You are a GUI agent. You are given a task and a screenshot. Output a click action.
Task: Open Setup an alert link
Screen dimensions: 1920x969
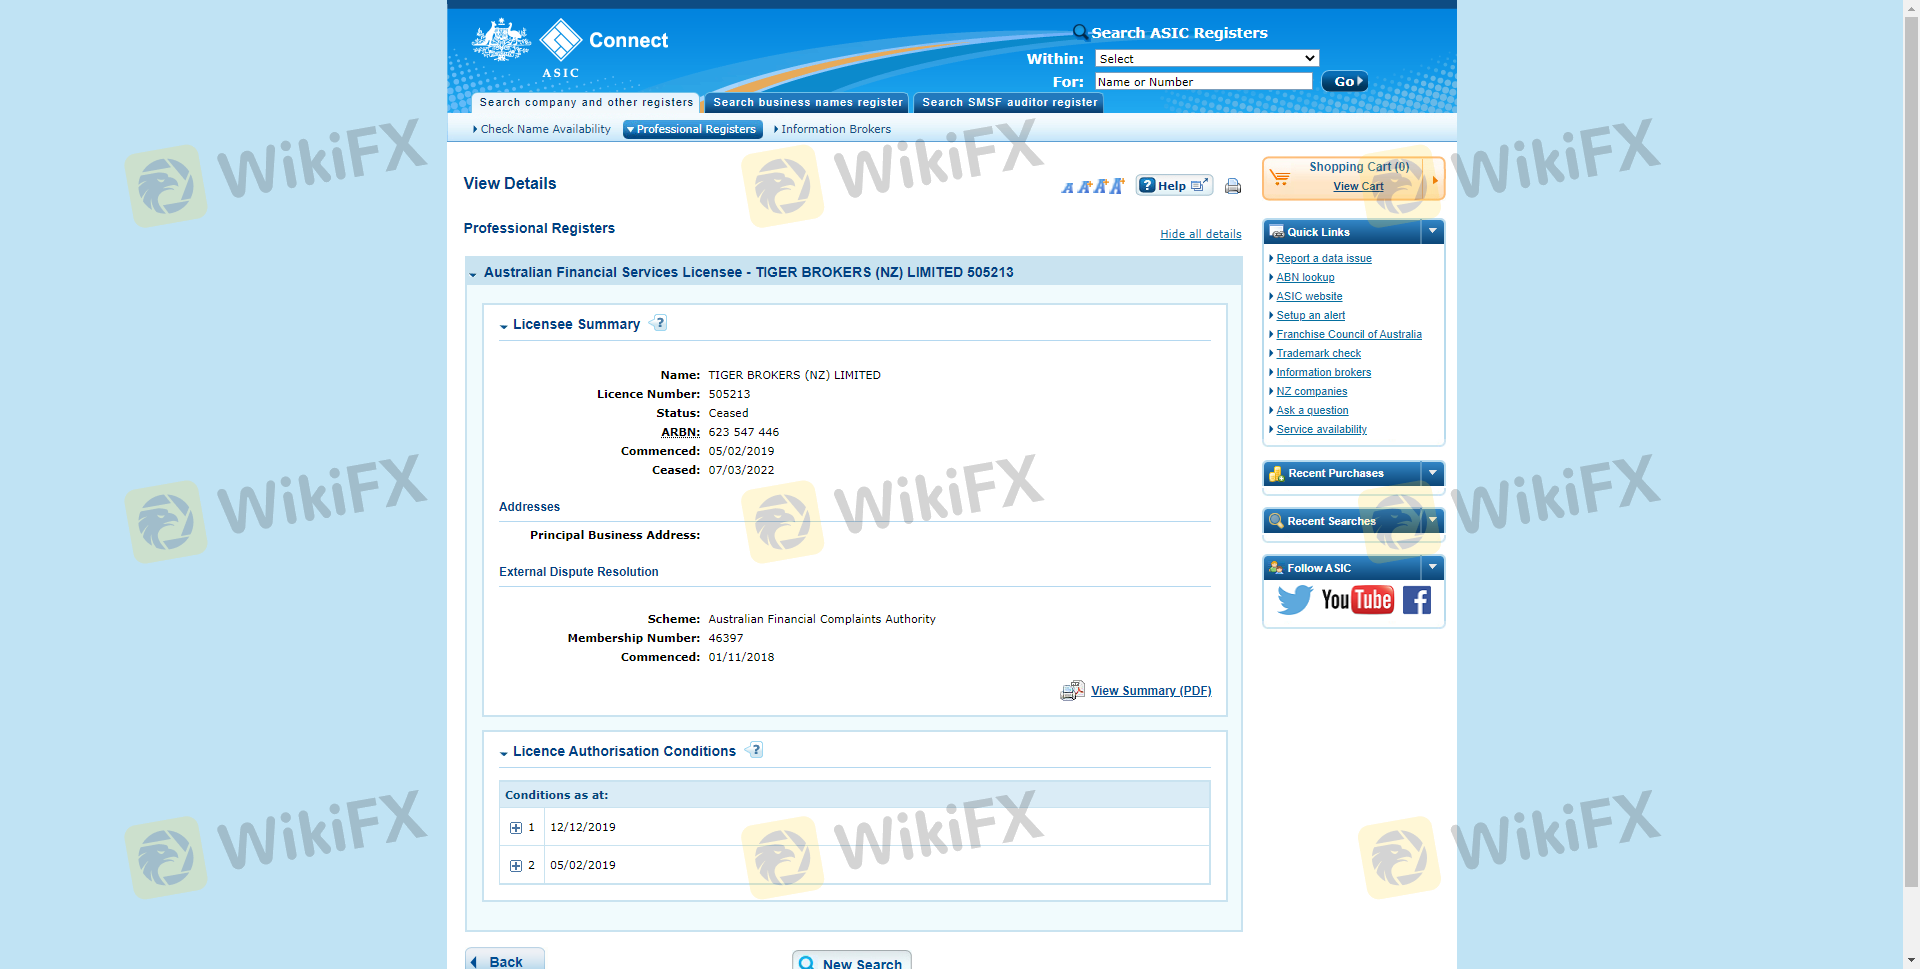tap(1310, 316)
